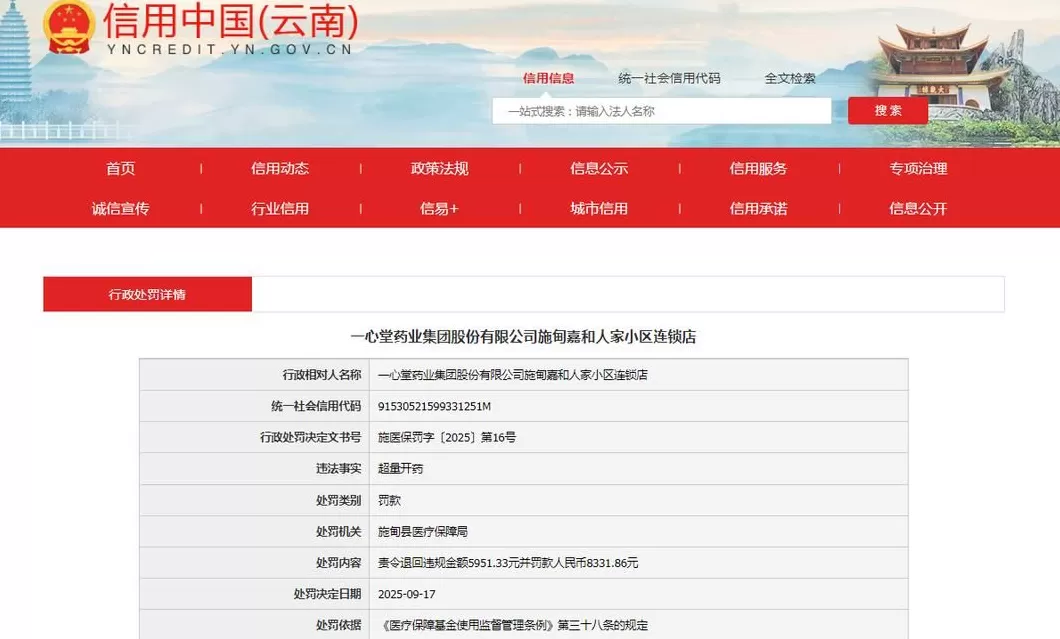Click the 统一社会信用代码 row label
Image resolution: width=1060 pixels, height=639 pixels.
316,406
